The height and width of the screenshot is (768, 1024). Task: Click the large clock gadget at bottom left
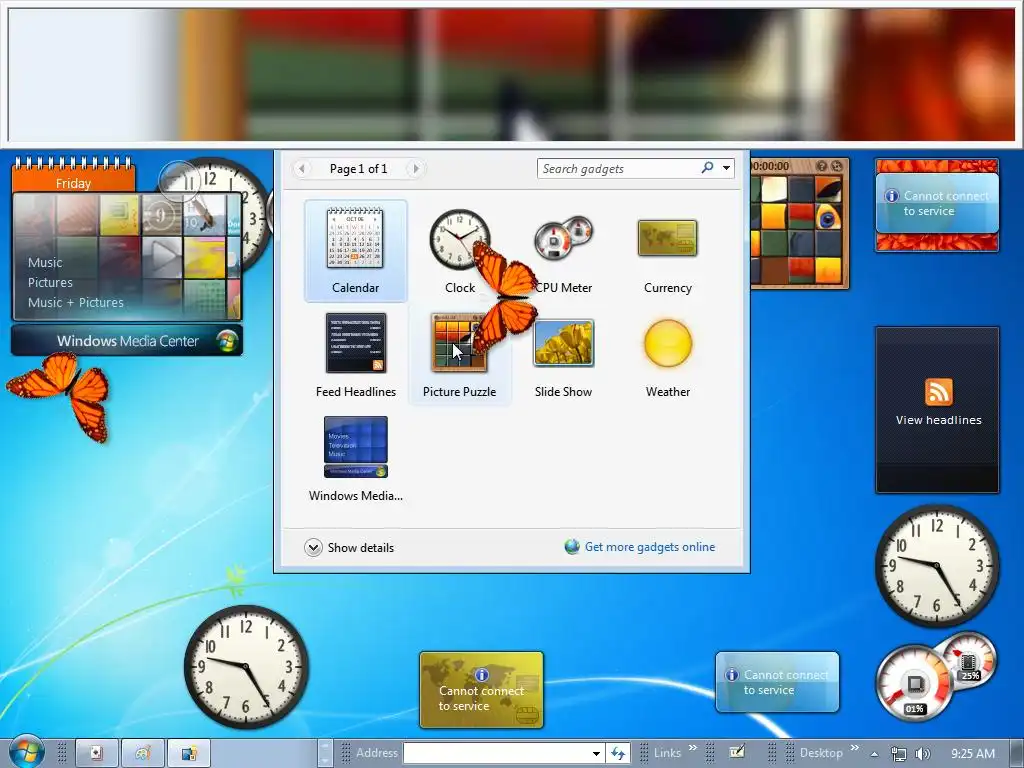click(246, 667)
